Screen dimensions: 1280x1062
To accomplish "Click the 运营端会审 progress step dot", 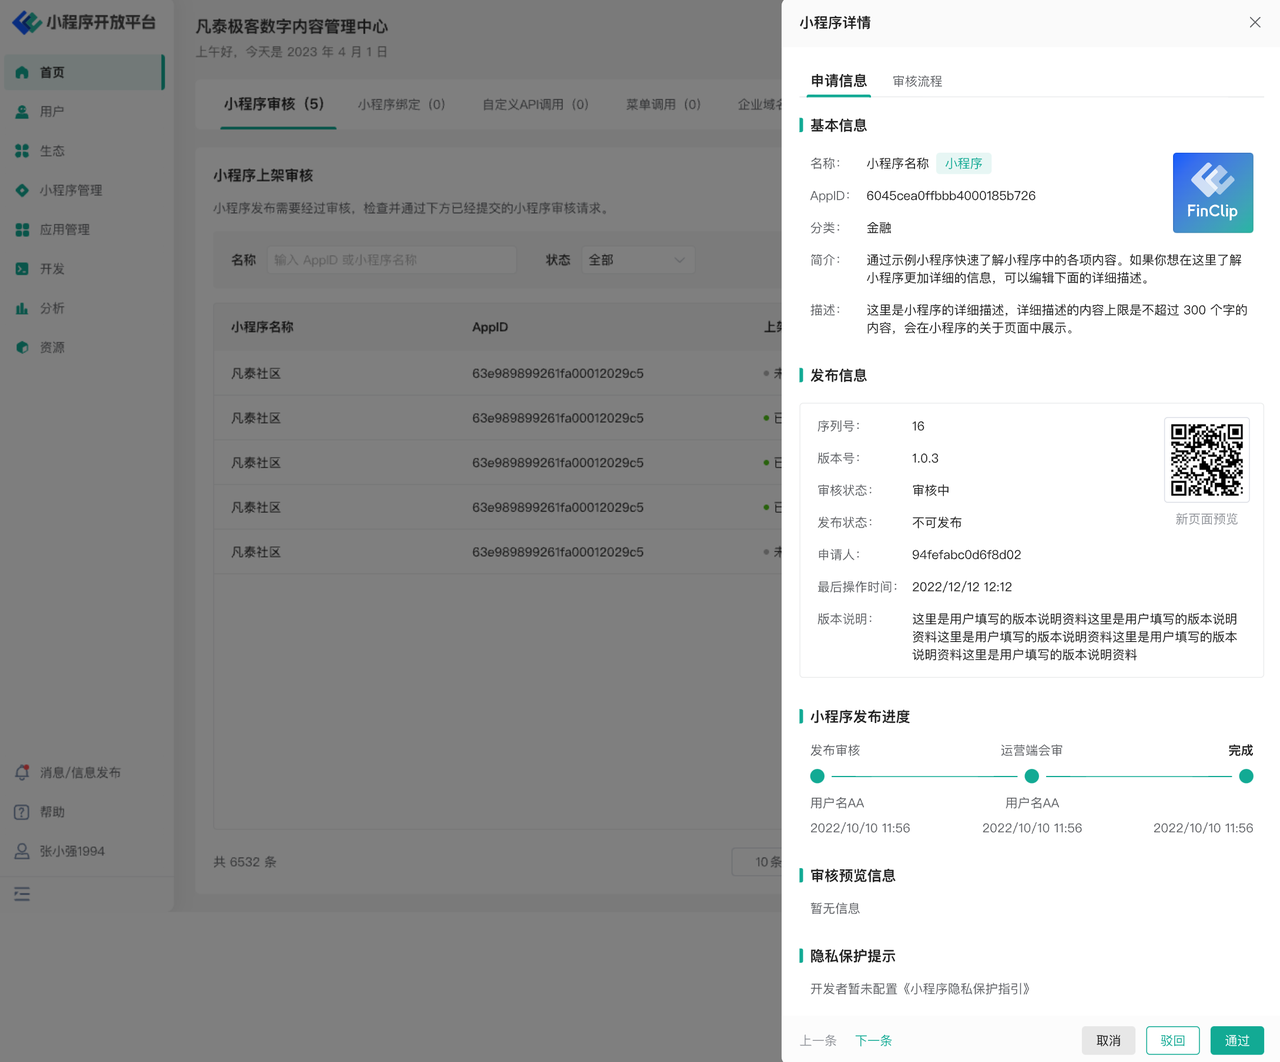I will click(1032, 776).
